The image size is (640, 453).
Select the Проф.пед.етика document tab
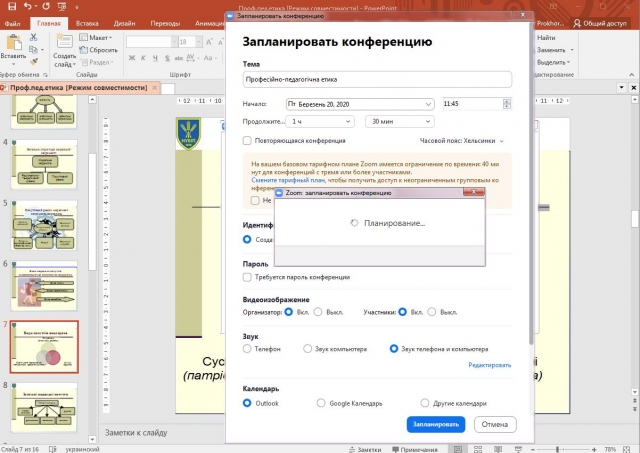(79, 87)
